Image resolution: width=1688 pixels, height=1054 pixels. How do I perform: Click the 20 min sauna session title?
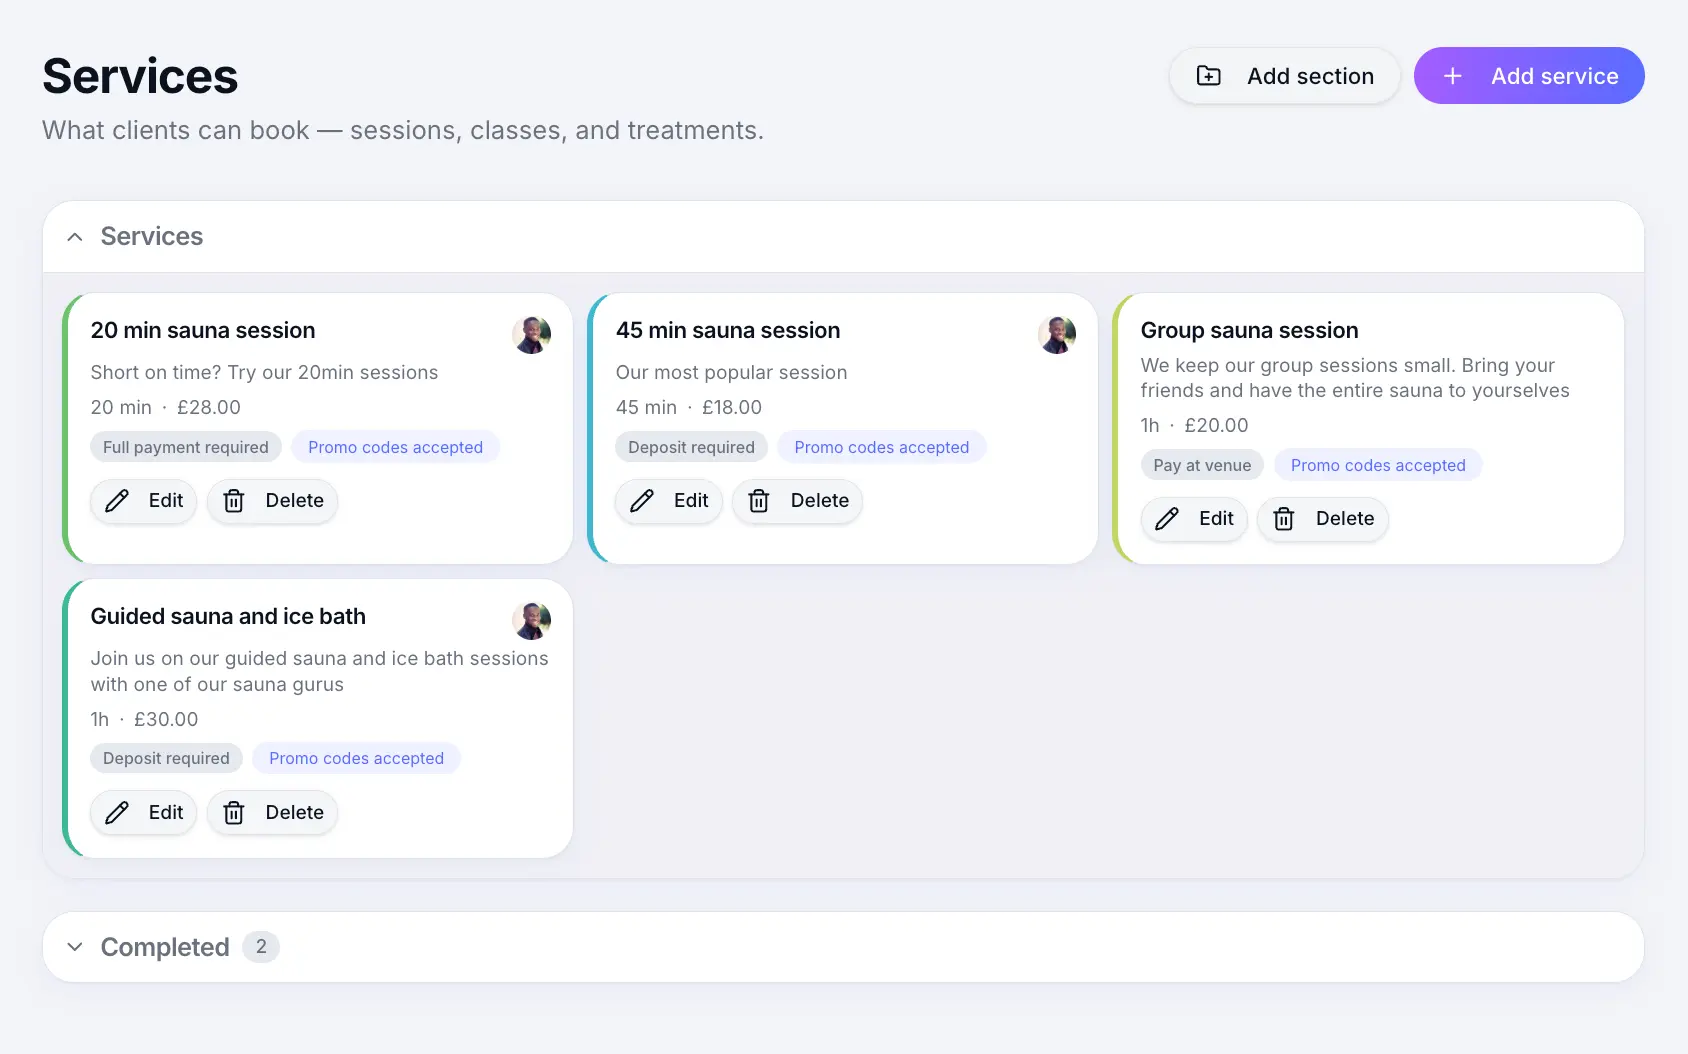203,330
